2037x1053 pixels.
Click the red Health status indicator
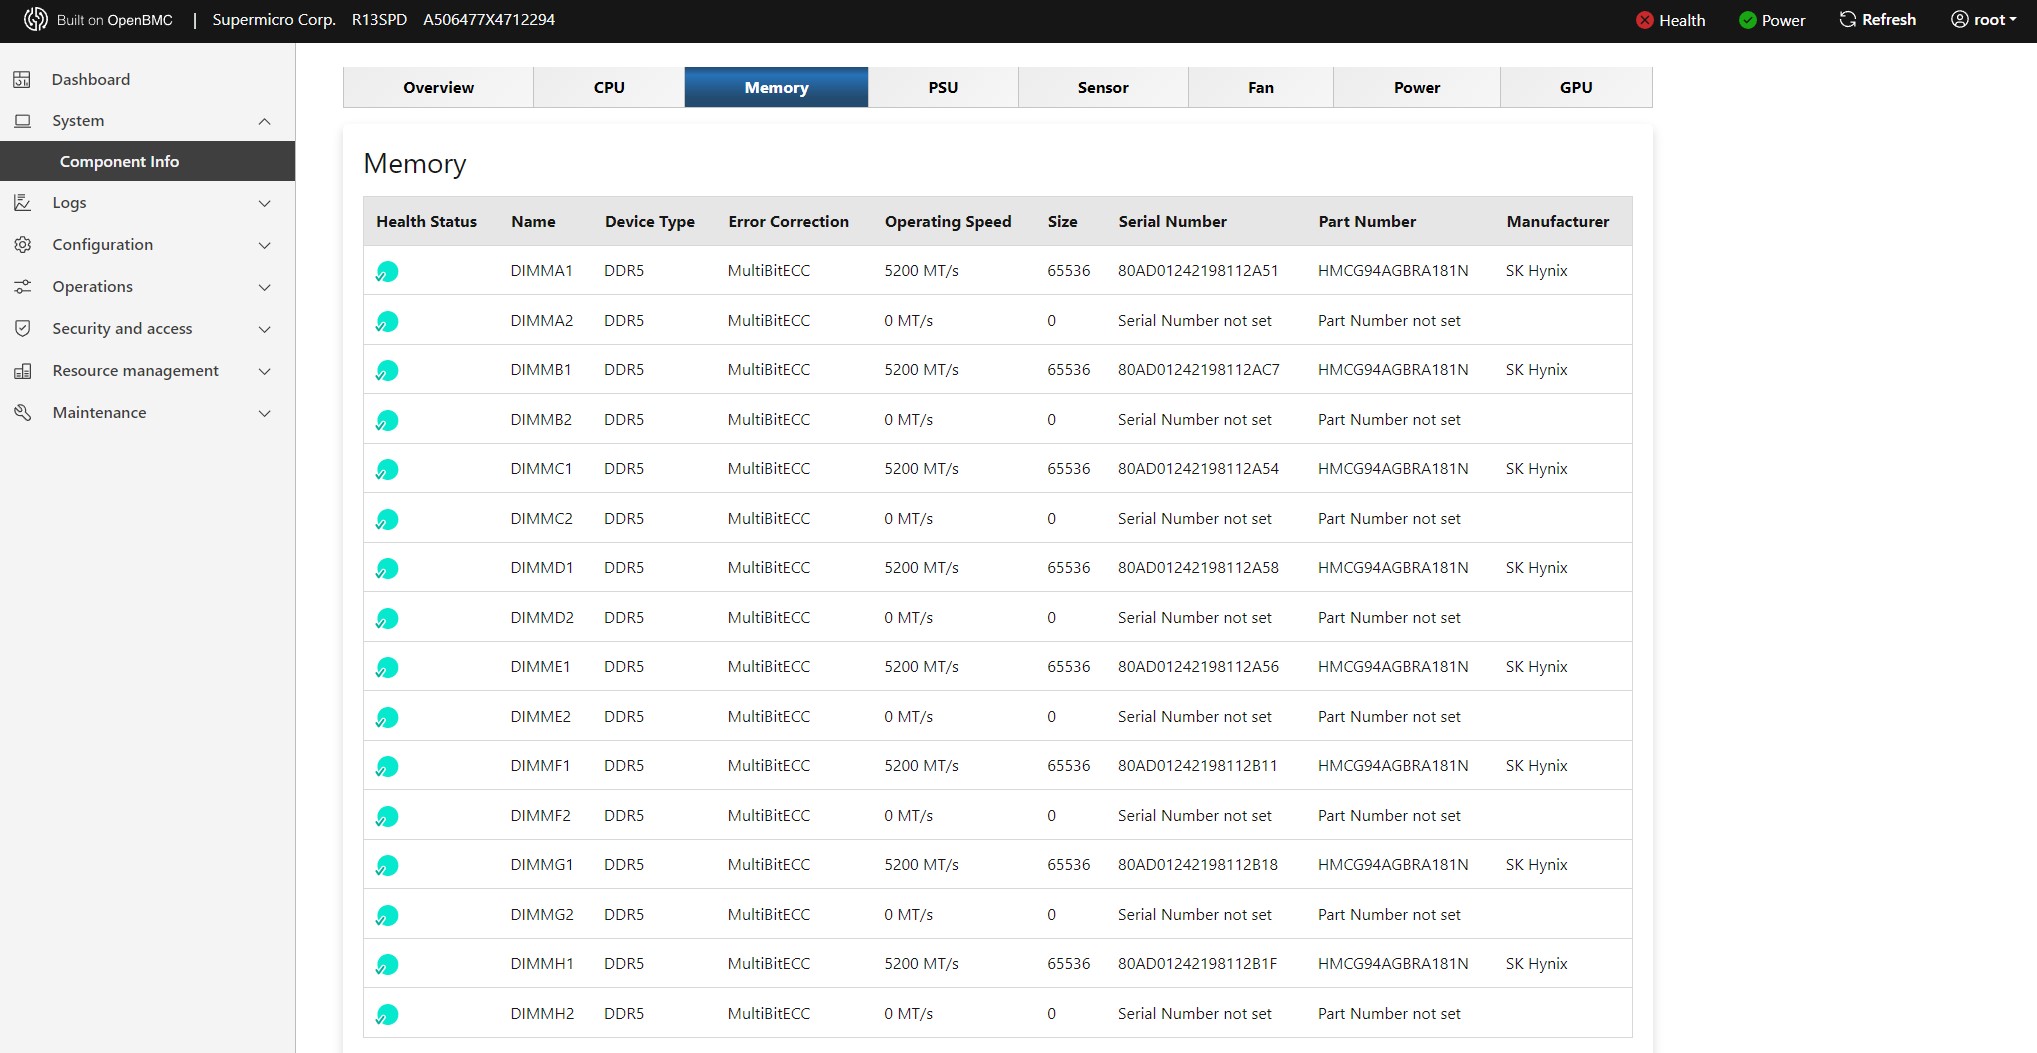pos(1644,20)
